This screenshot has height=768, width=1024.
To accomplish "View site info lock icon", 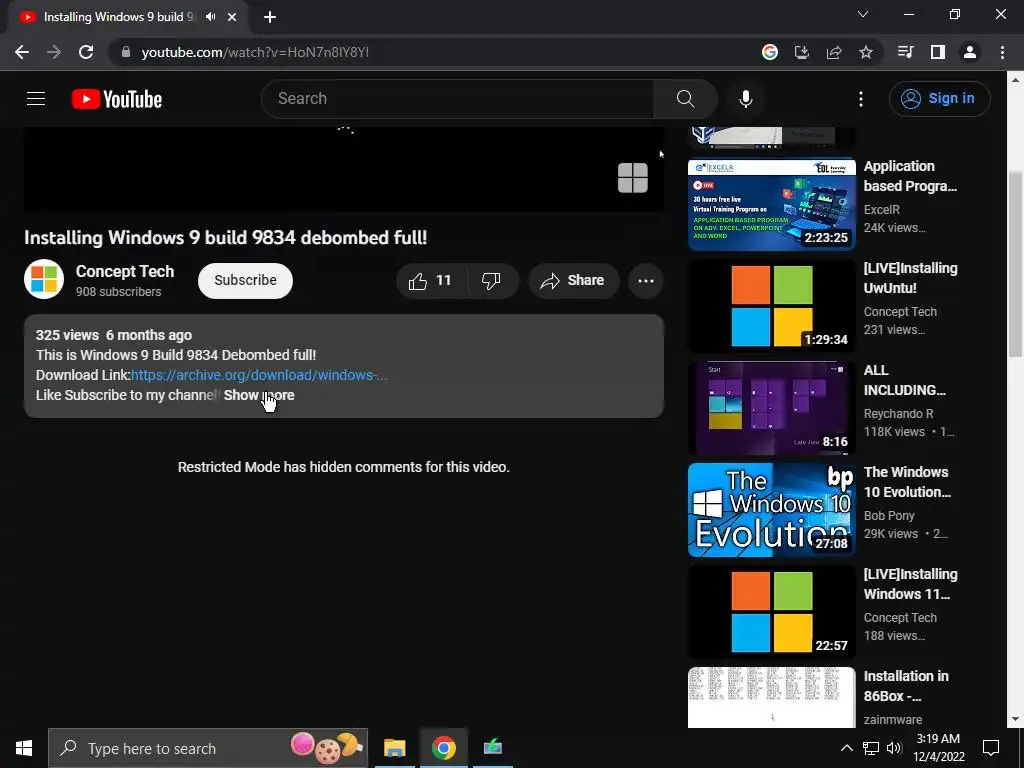I will 126,52.
